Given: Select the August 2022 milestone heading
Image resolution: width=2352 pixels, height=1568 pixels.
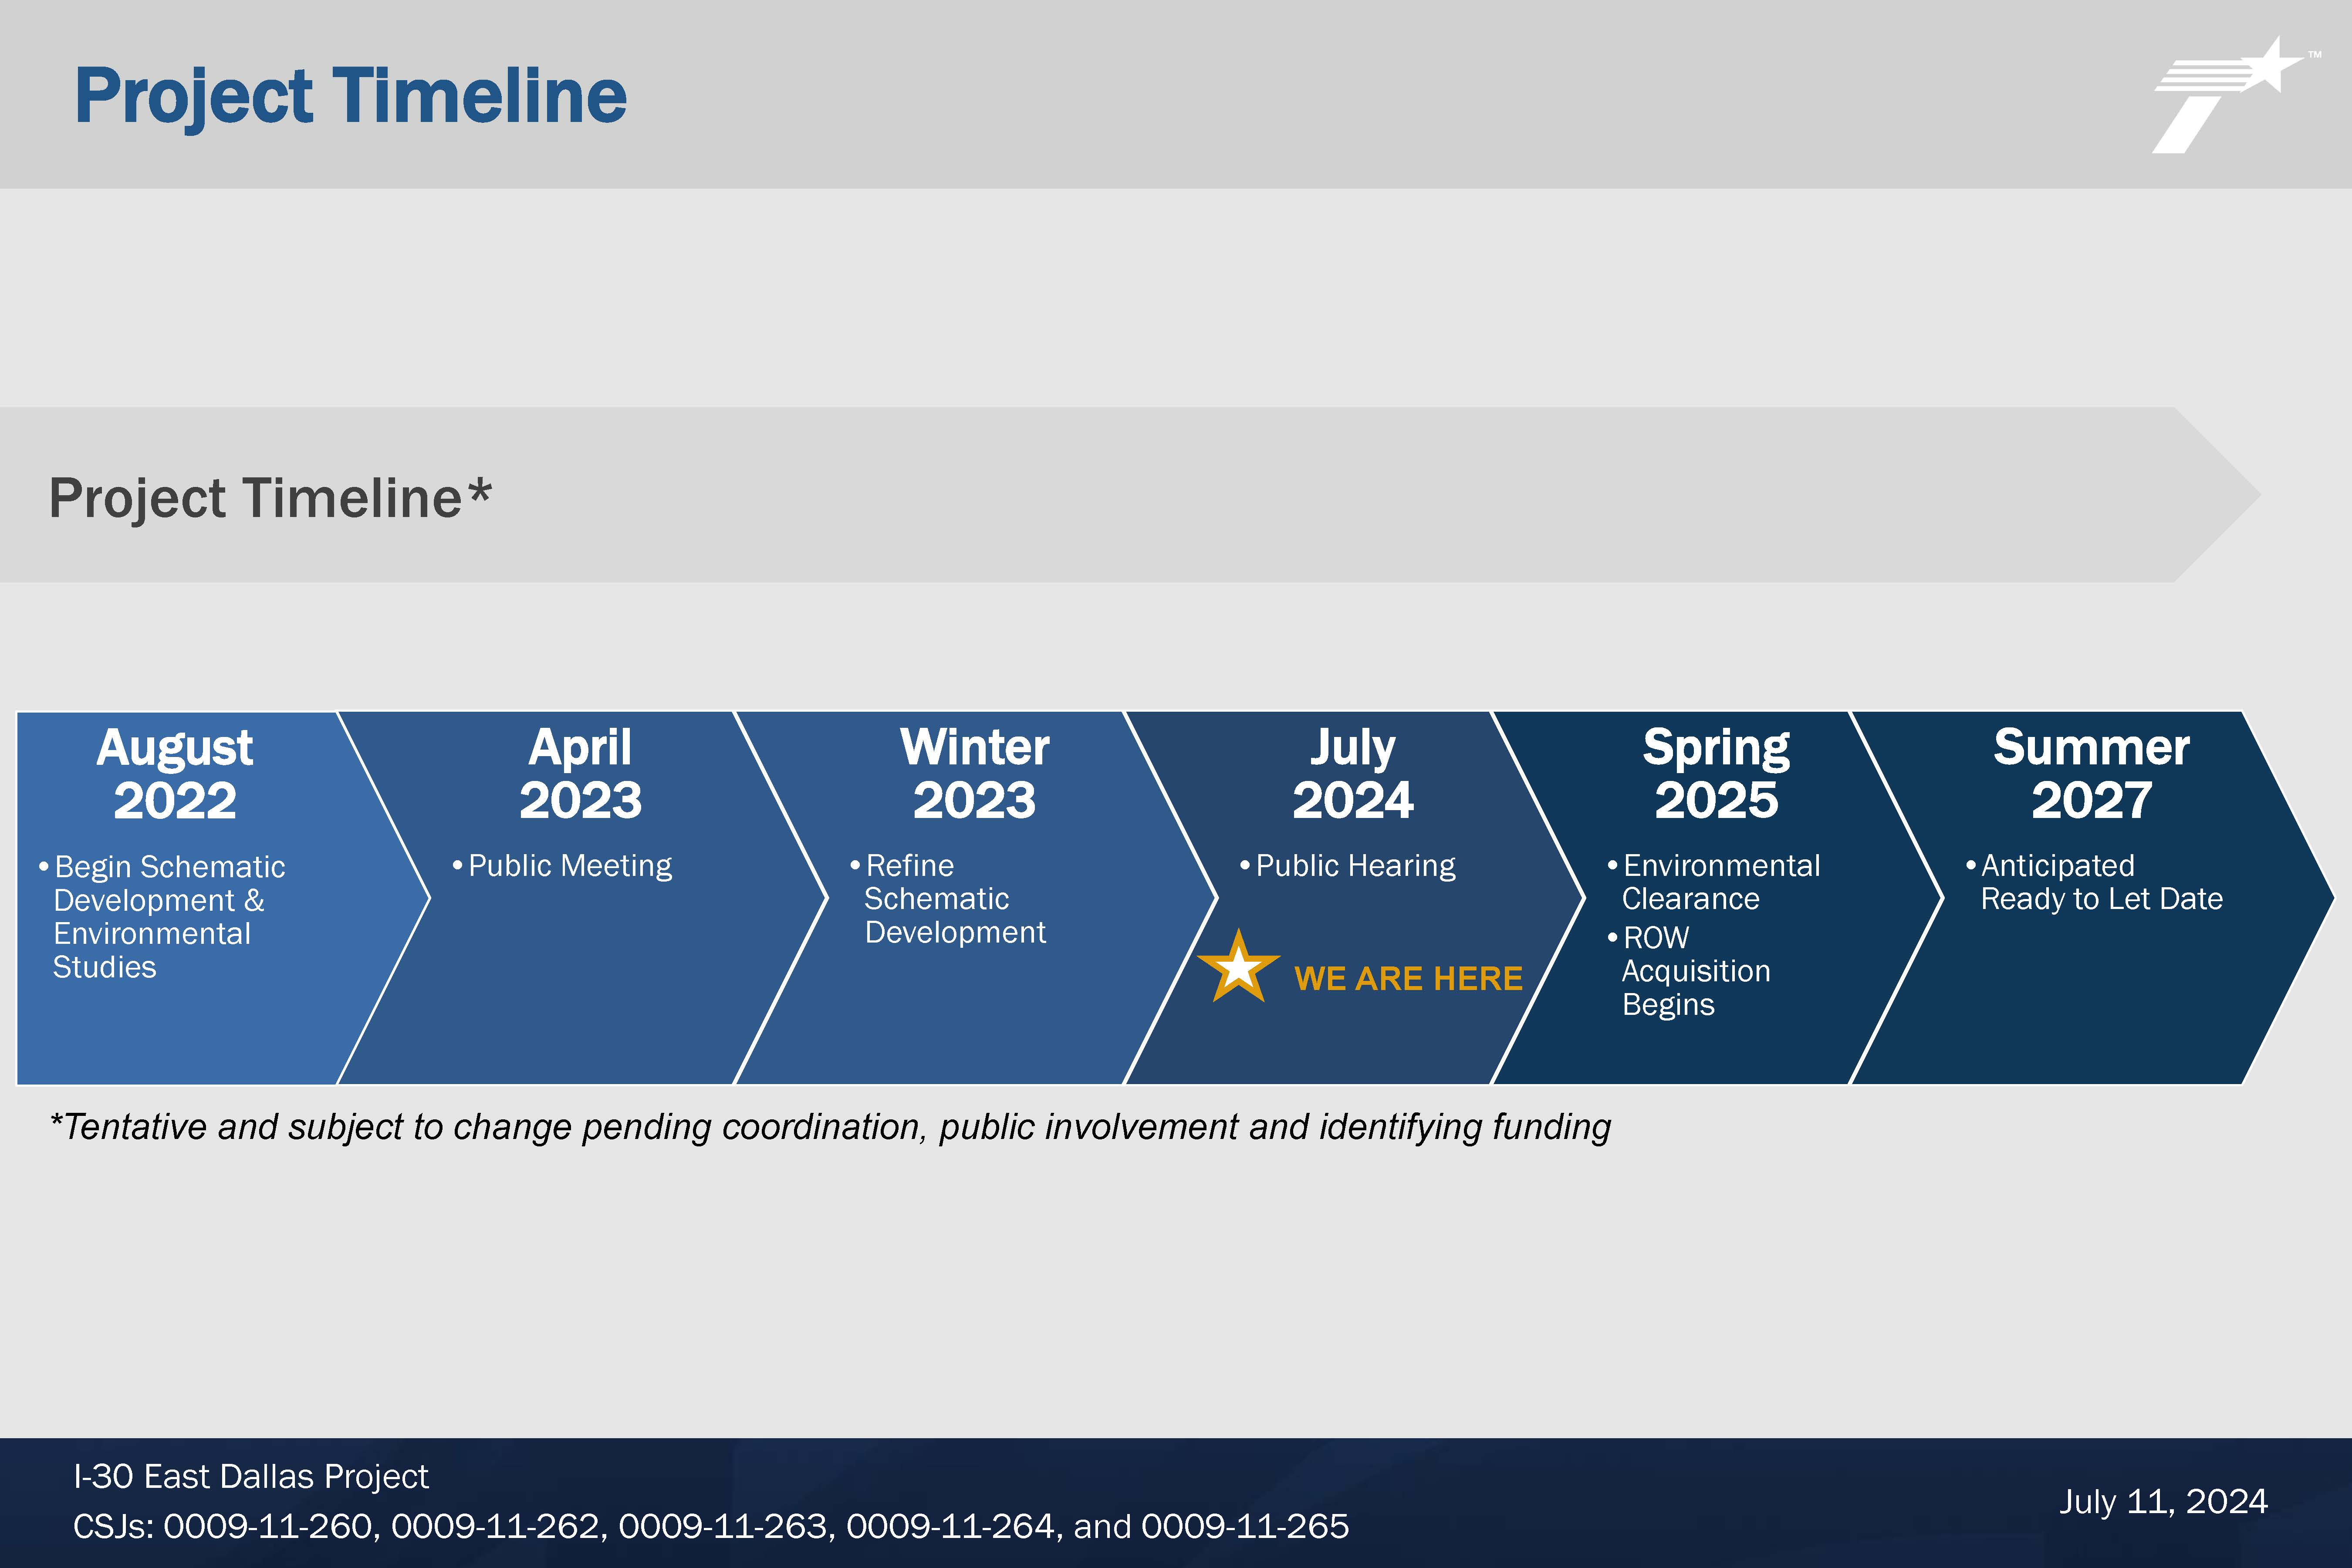Looking at the screenshot, I should click(x=175, y=773).
